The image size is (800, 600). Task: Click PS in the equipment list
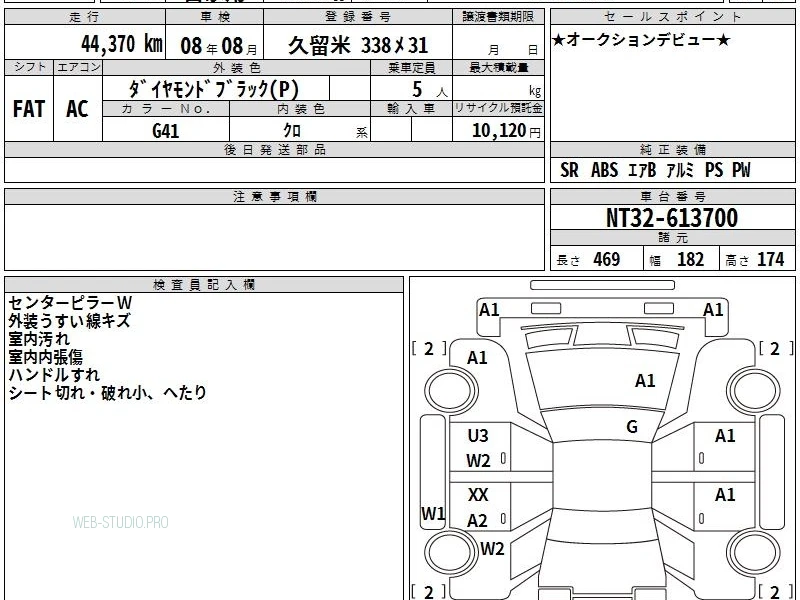coord(714,170)
